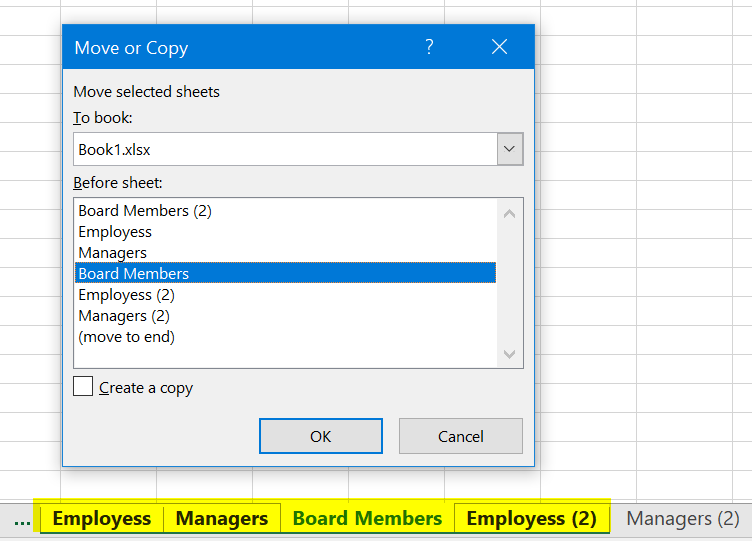The height and width of the screenshot is (541, 752).
Task: Select Employess in the Before sheet list
Action: tap(115, 232)
